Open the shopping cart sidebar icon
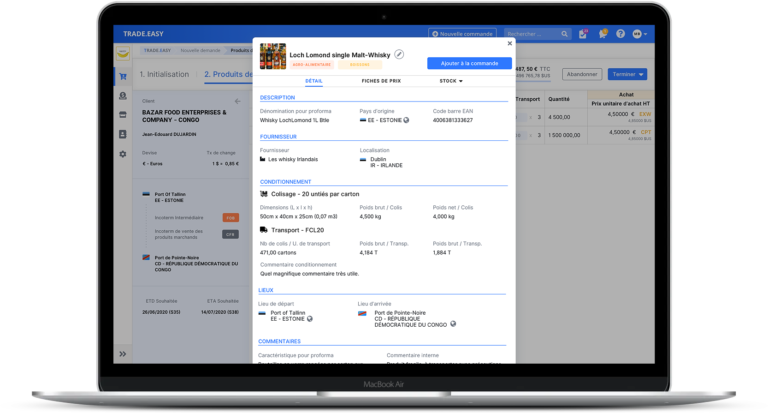Image resolution: width=768 pixels, height=413 pixels. coord(122,76)
